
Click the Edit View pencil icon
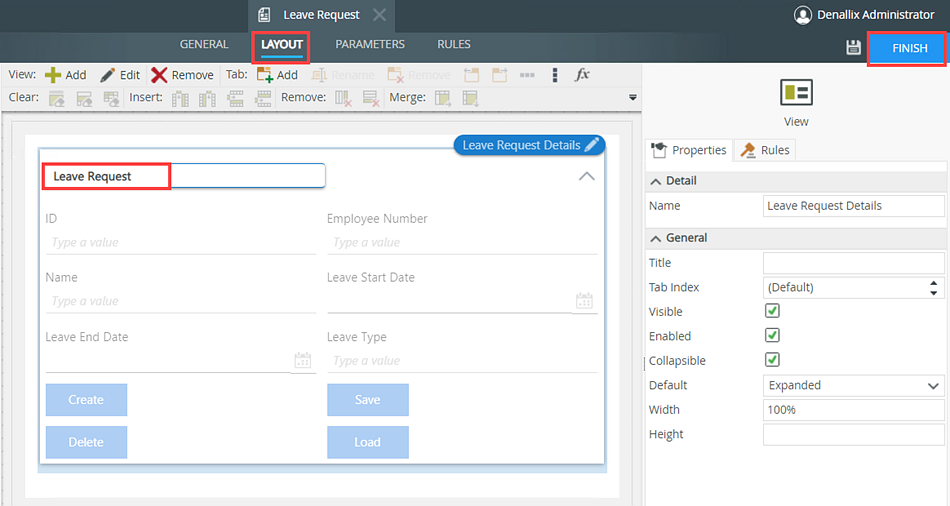click(108, 75)
